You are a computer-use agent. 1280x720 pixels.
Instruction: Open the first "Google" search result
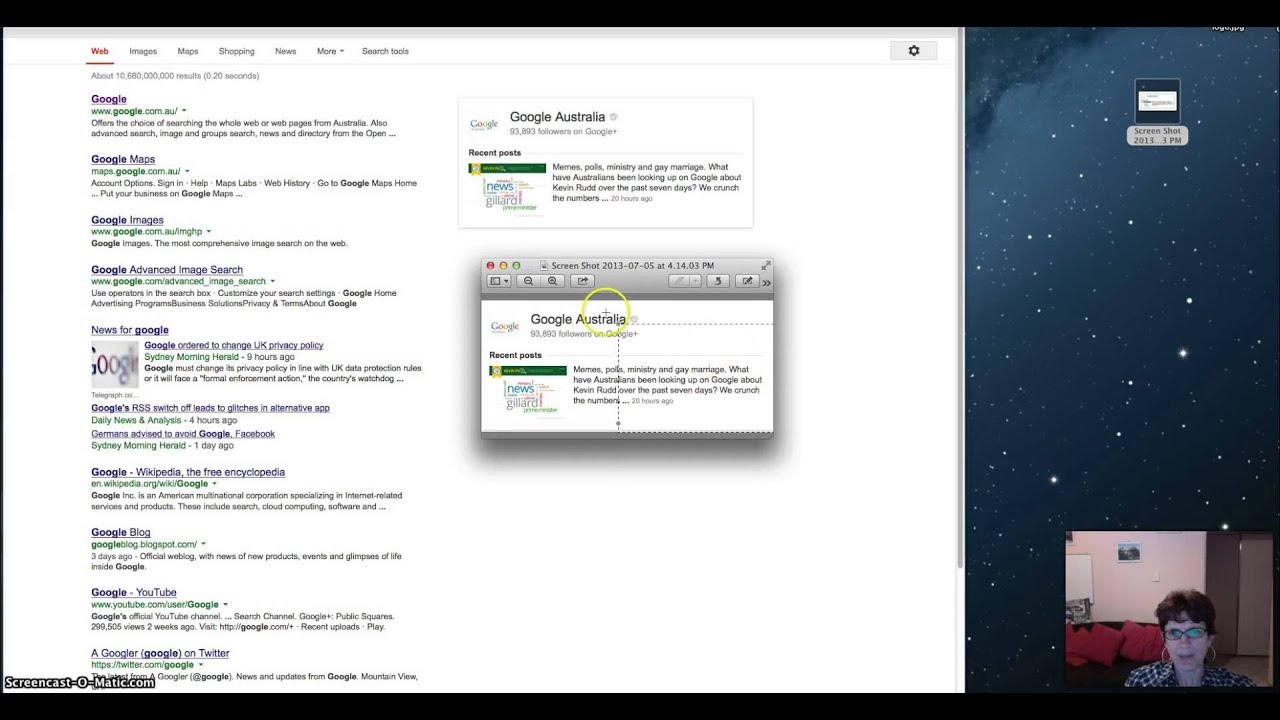[109, 99]
